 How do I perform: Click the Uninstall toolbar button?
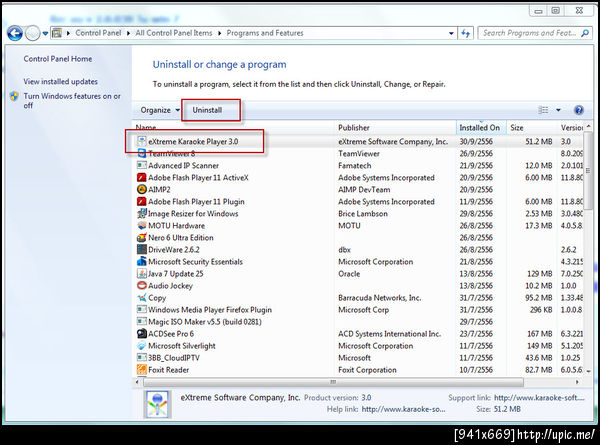click(207, 110)
